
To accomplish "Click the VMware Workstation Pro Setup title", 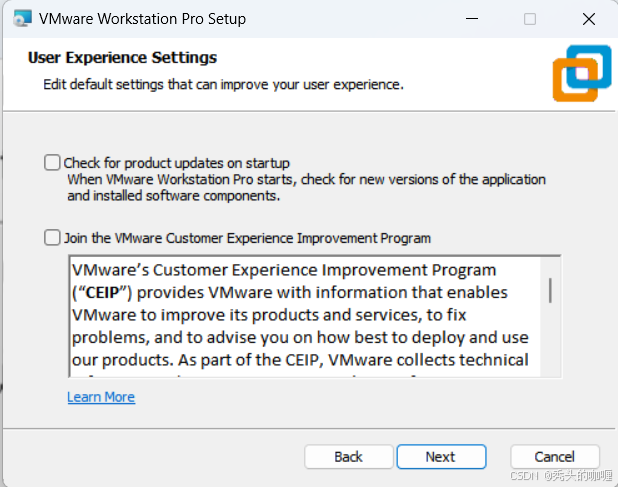I will click(142, 19).
